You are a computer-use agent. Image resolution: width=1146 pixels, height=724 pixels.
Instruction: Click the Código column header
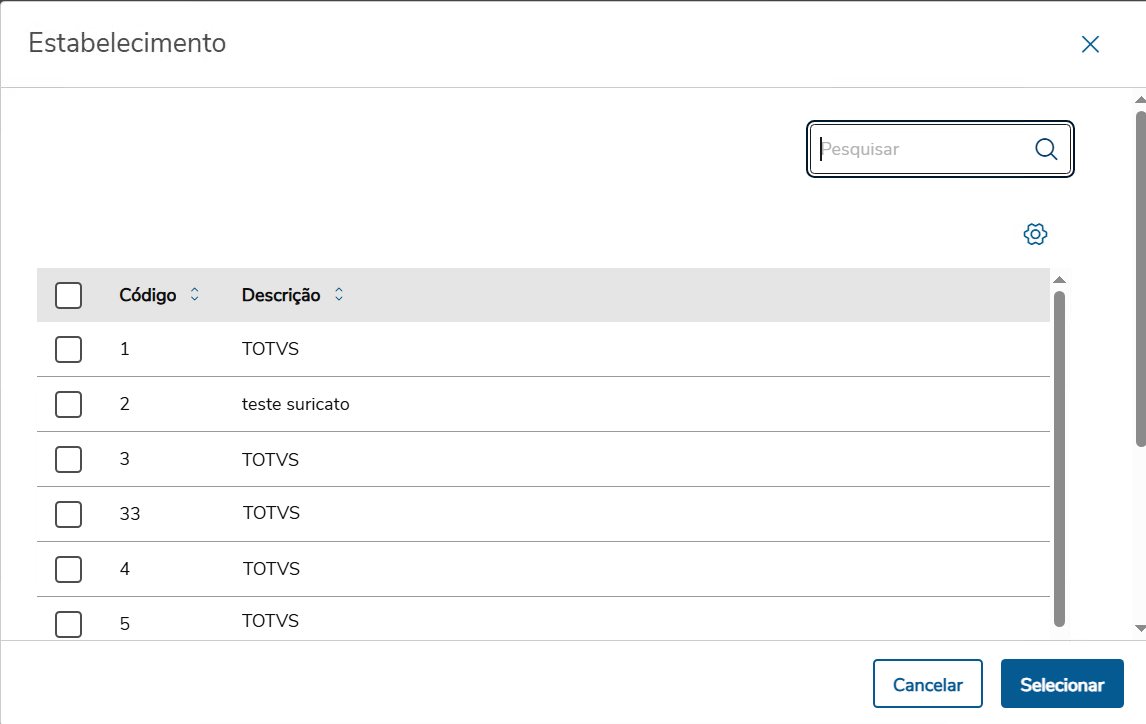tap(148, 295)
